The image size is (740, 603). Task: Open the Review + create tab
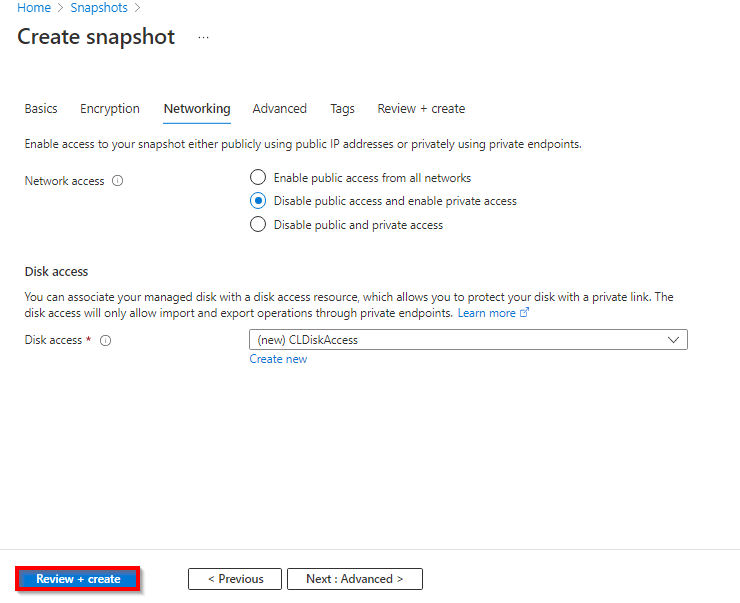[x=421, y=109]
